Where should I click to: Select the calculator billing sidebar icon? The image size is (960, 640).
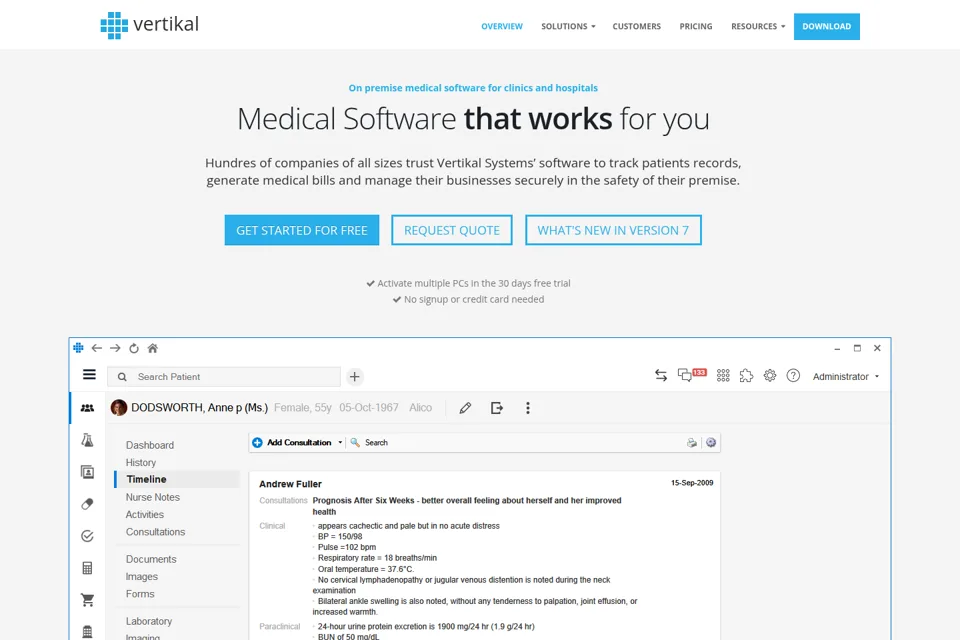(88, 568)
